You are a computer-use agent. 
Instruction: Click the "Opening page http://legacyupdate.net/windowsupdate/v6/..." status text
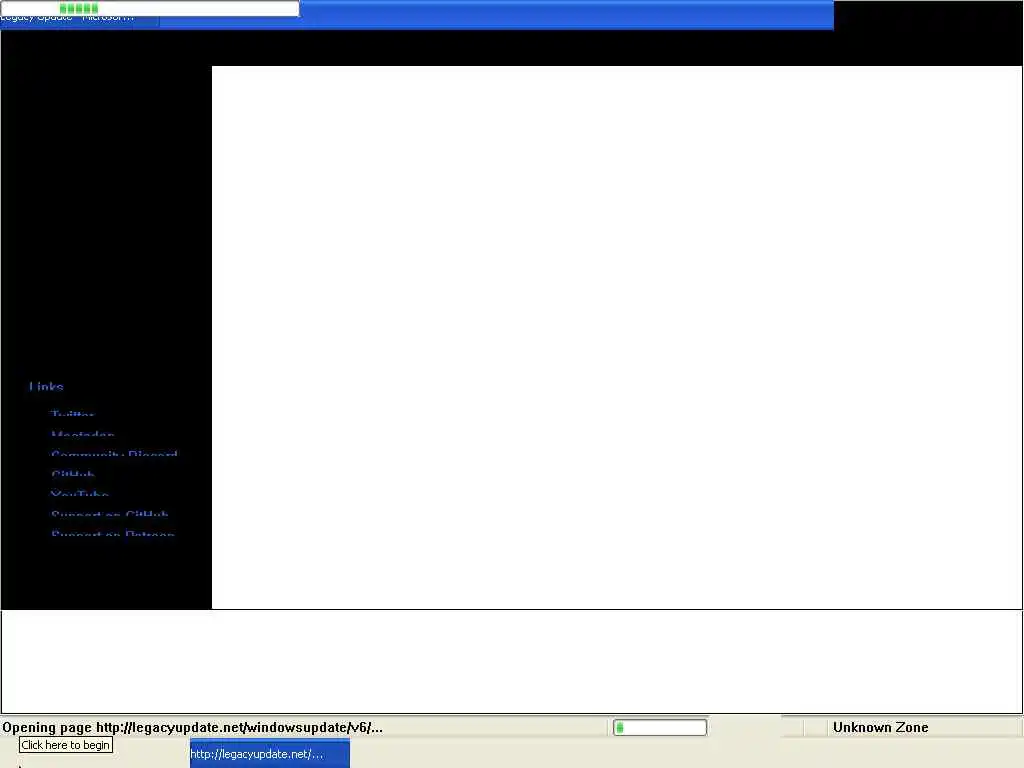(x=193, y=727)
